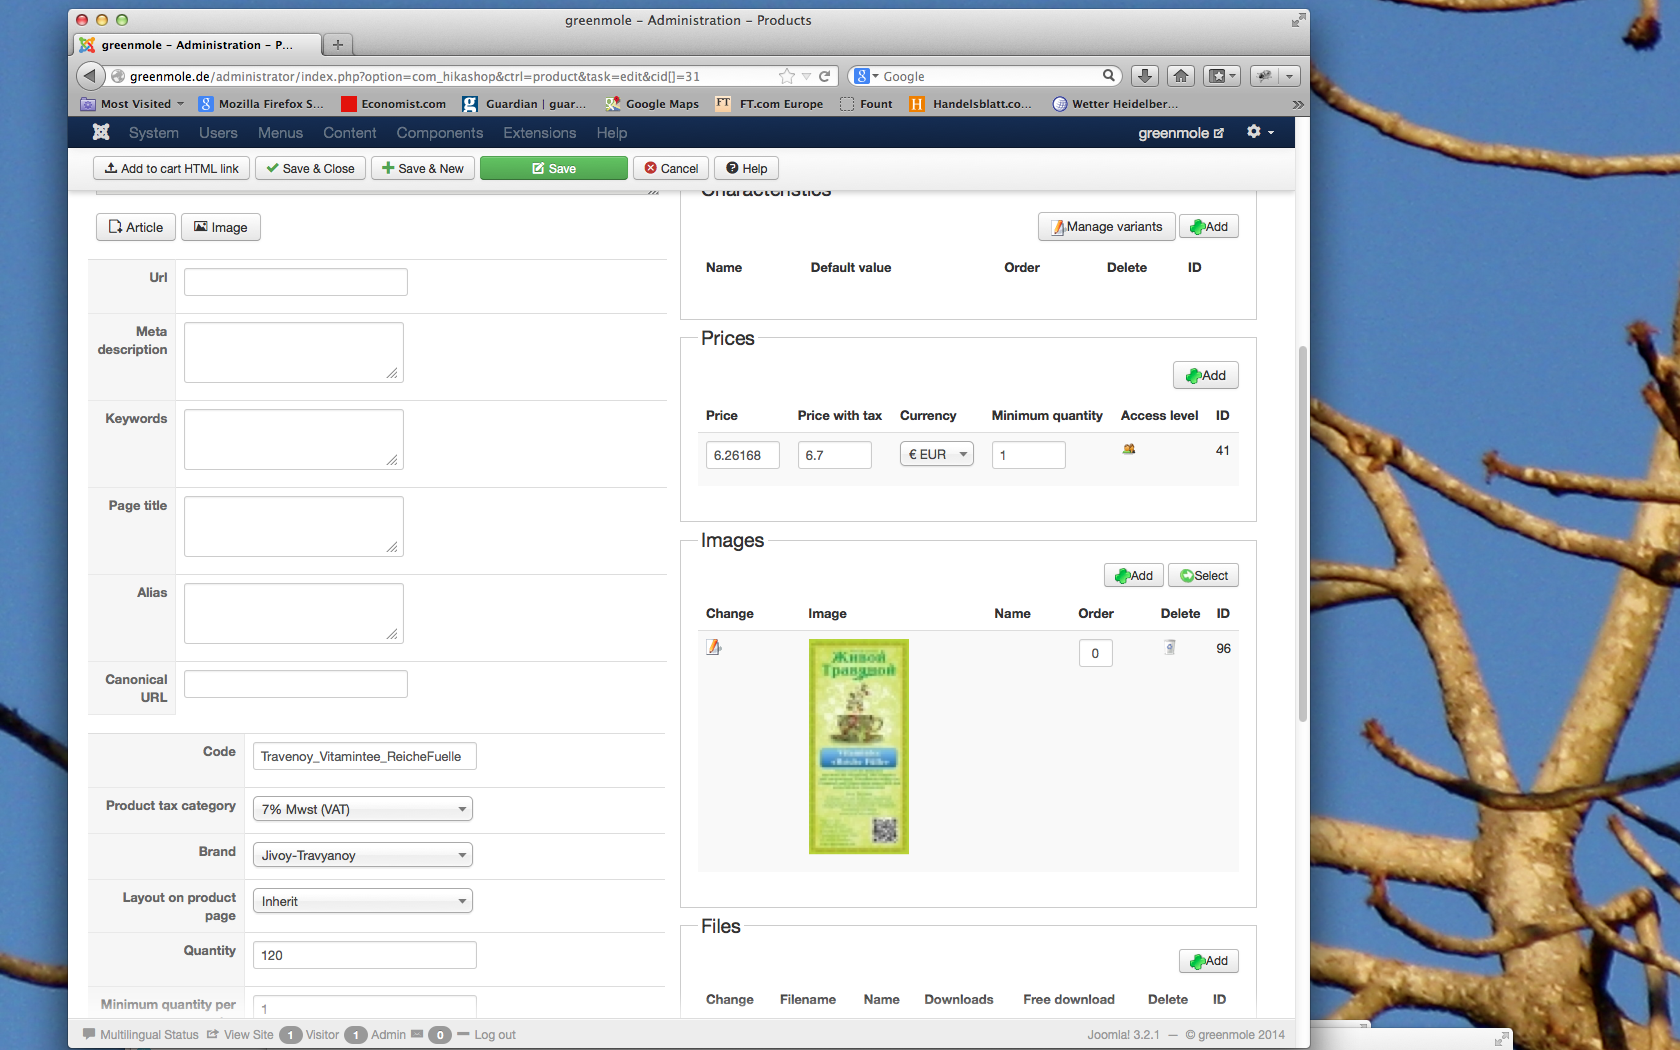Click the Image insert button

tap(221, 227)
